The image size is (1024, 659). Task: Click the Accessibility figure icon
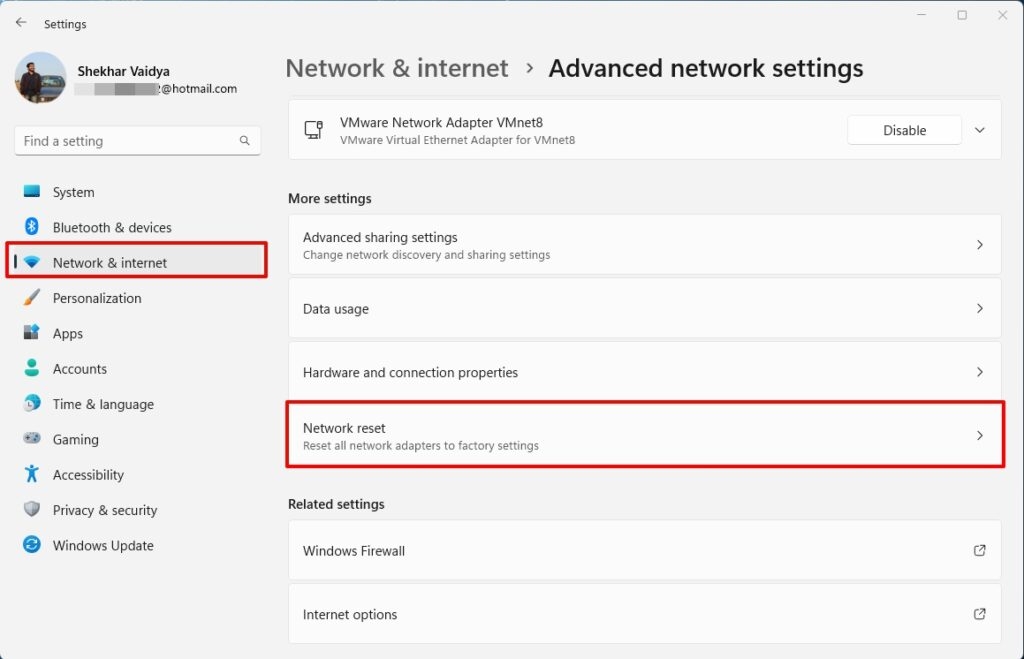[31, 474]
